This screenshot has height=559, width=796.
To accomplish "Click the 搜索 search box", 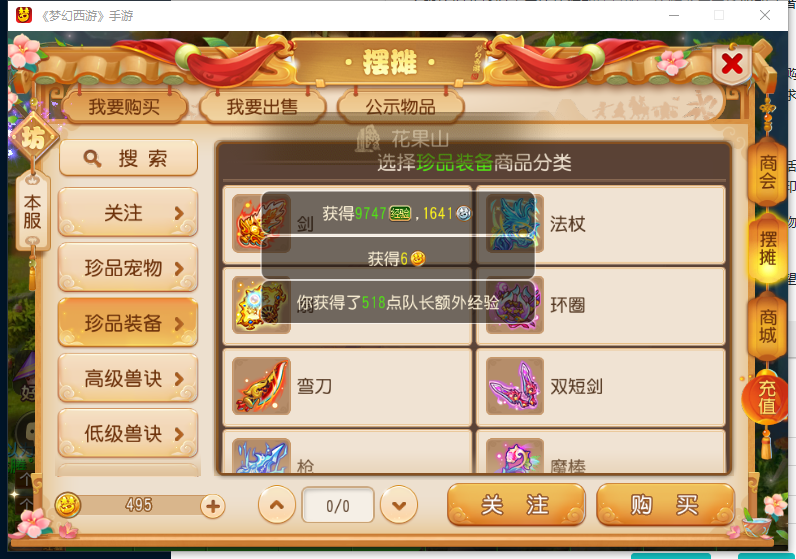I will (128, 158).
